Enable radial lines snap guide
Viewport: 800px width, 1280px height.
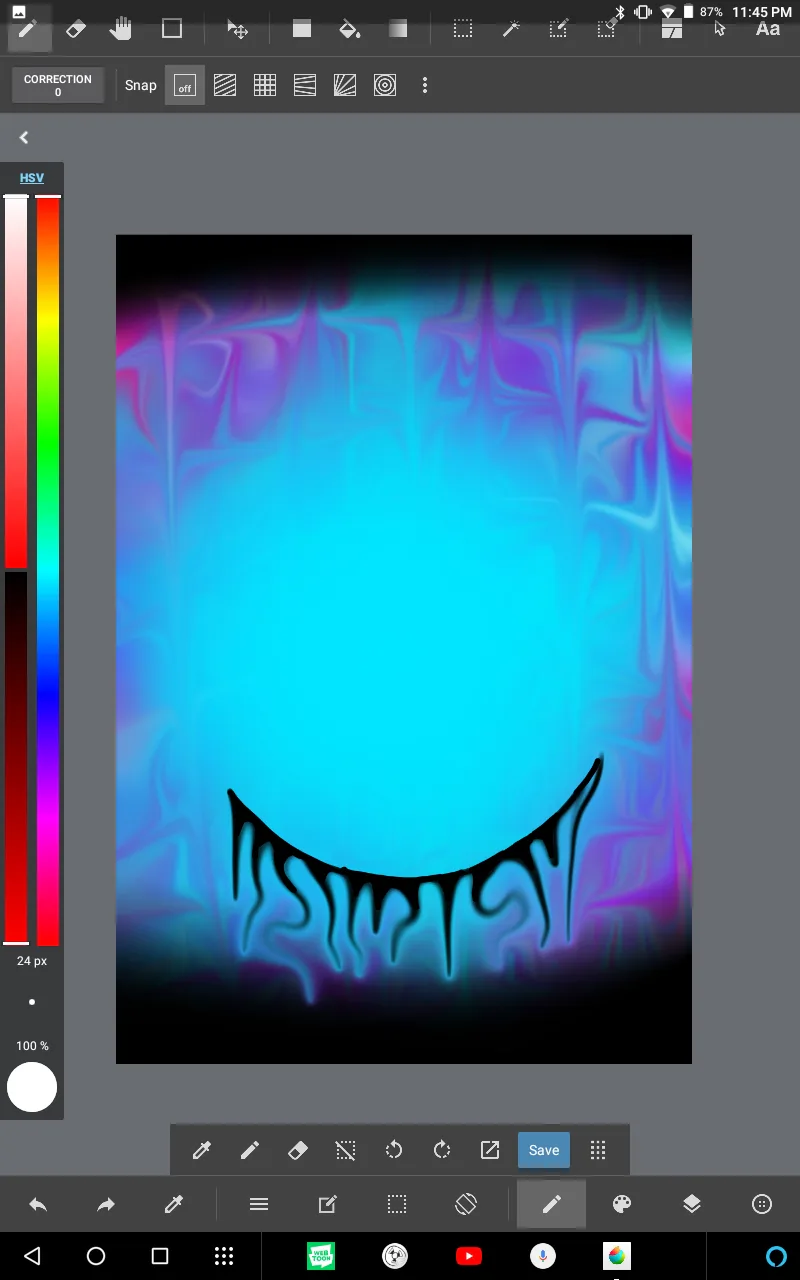pos(345,86)
